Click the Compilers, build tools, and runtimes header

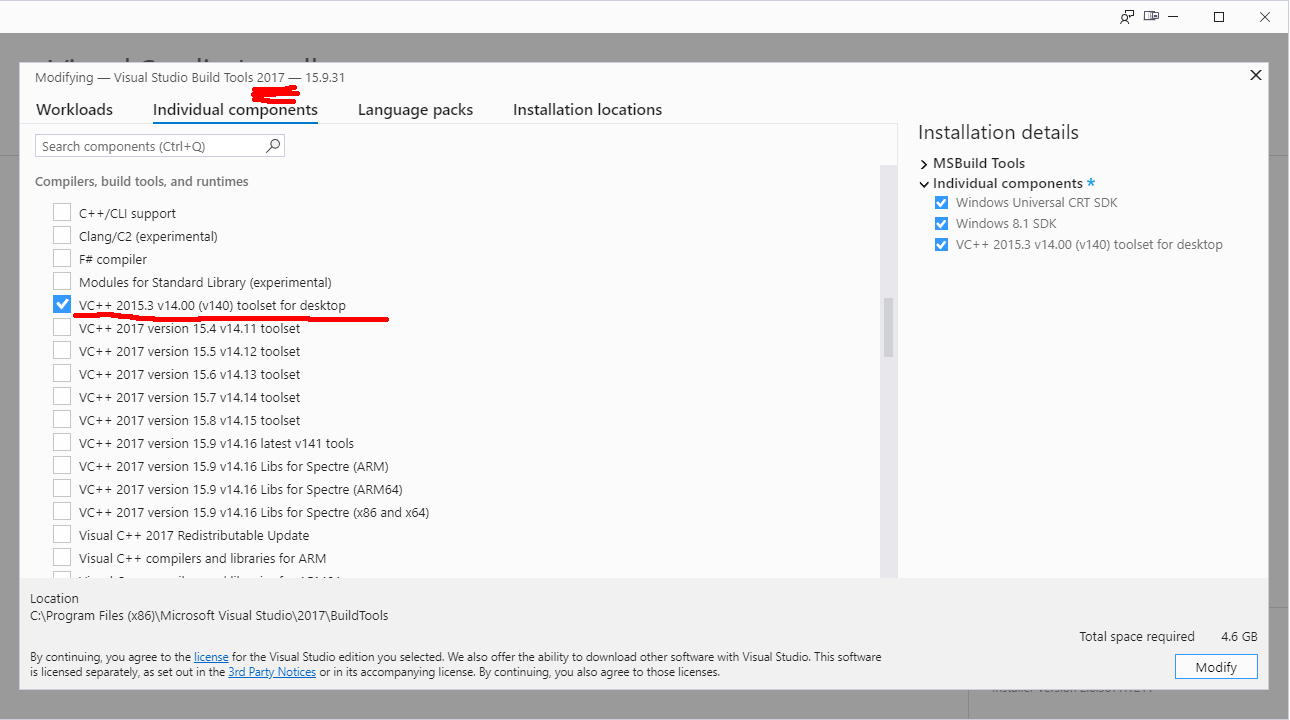(x=142, y=182)
